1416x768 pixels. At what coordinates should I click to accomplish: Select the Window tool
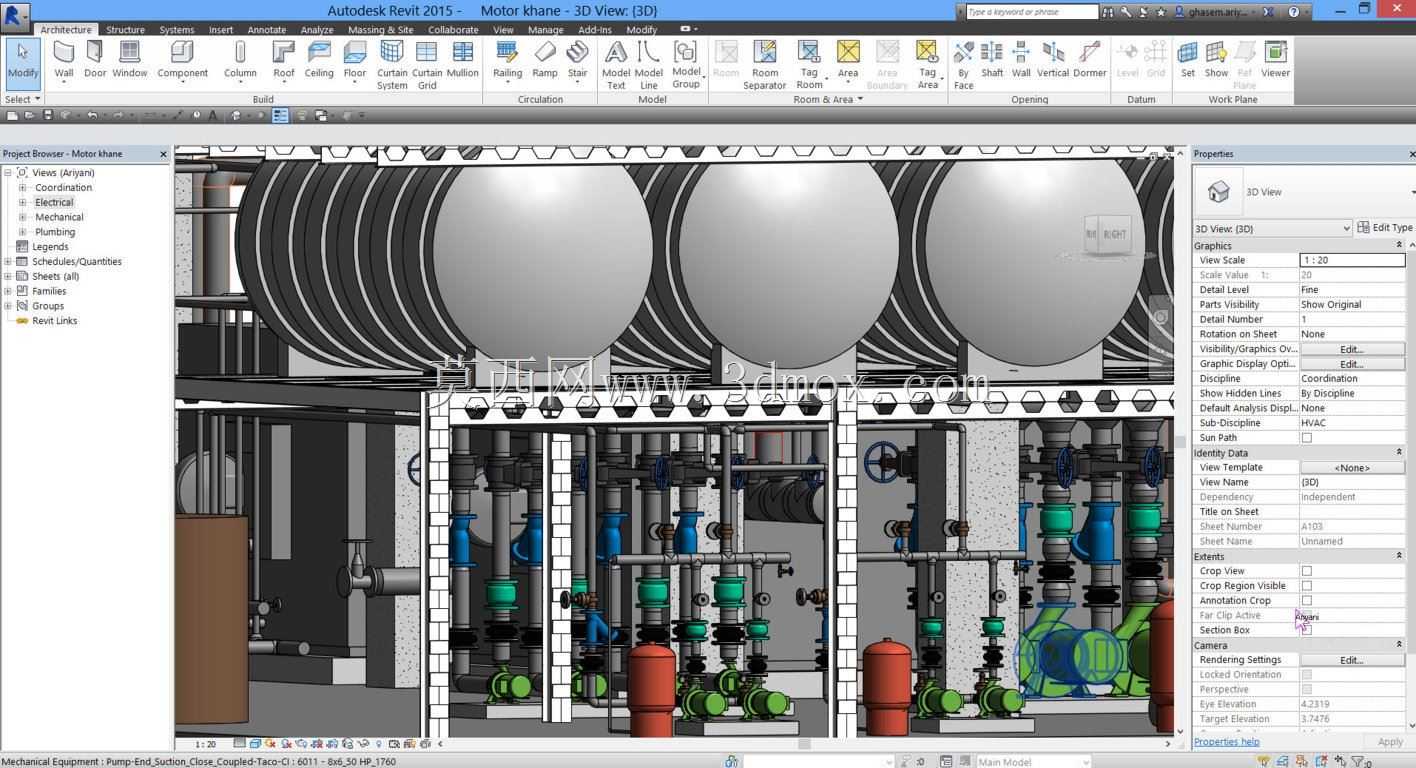pos(130,60)
